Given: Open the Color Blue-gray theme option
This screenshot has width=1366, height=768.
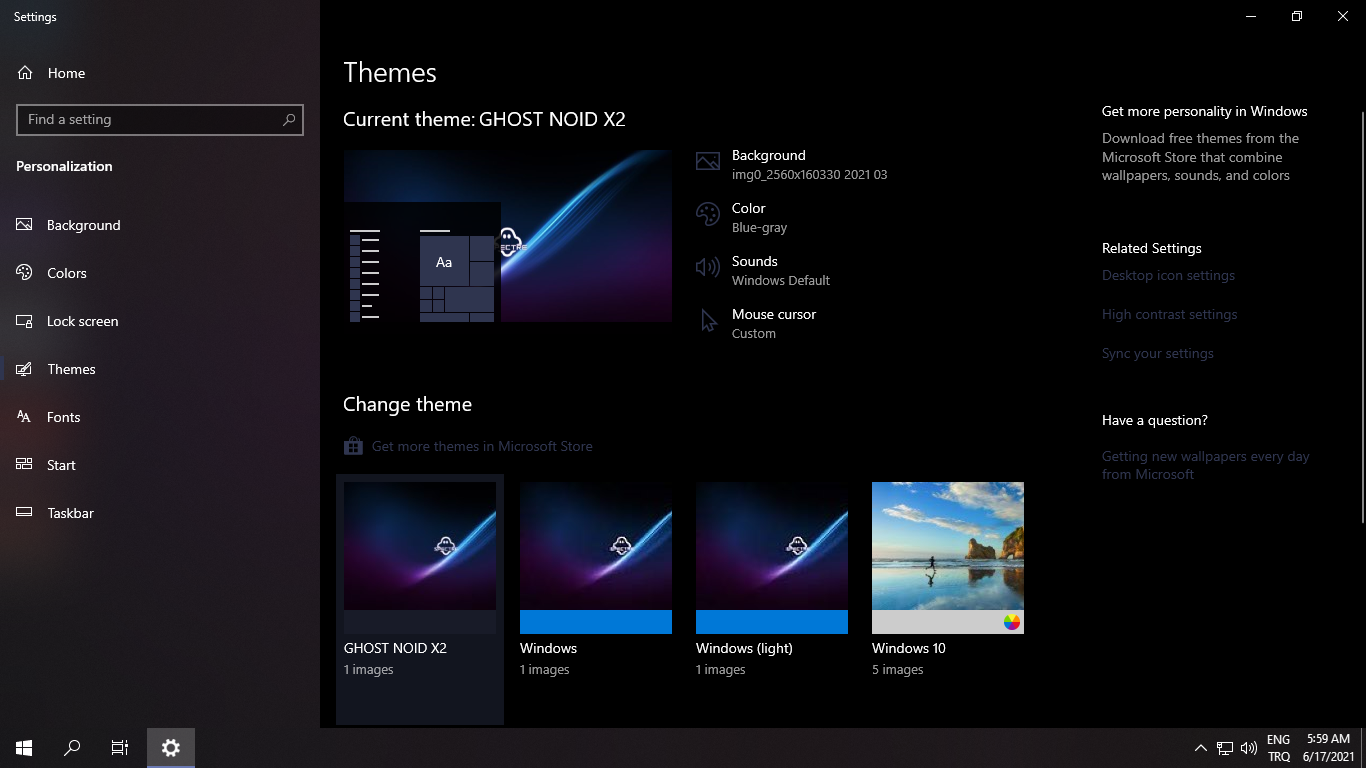Looking at the screenshot, I should (742, 217).
